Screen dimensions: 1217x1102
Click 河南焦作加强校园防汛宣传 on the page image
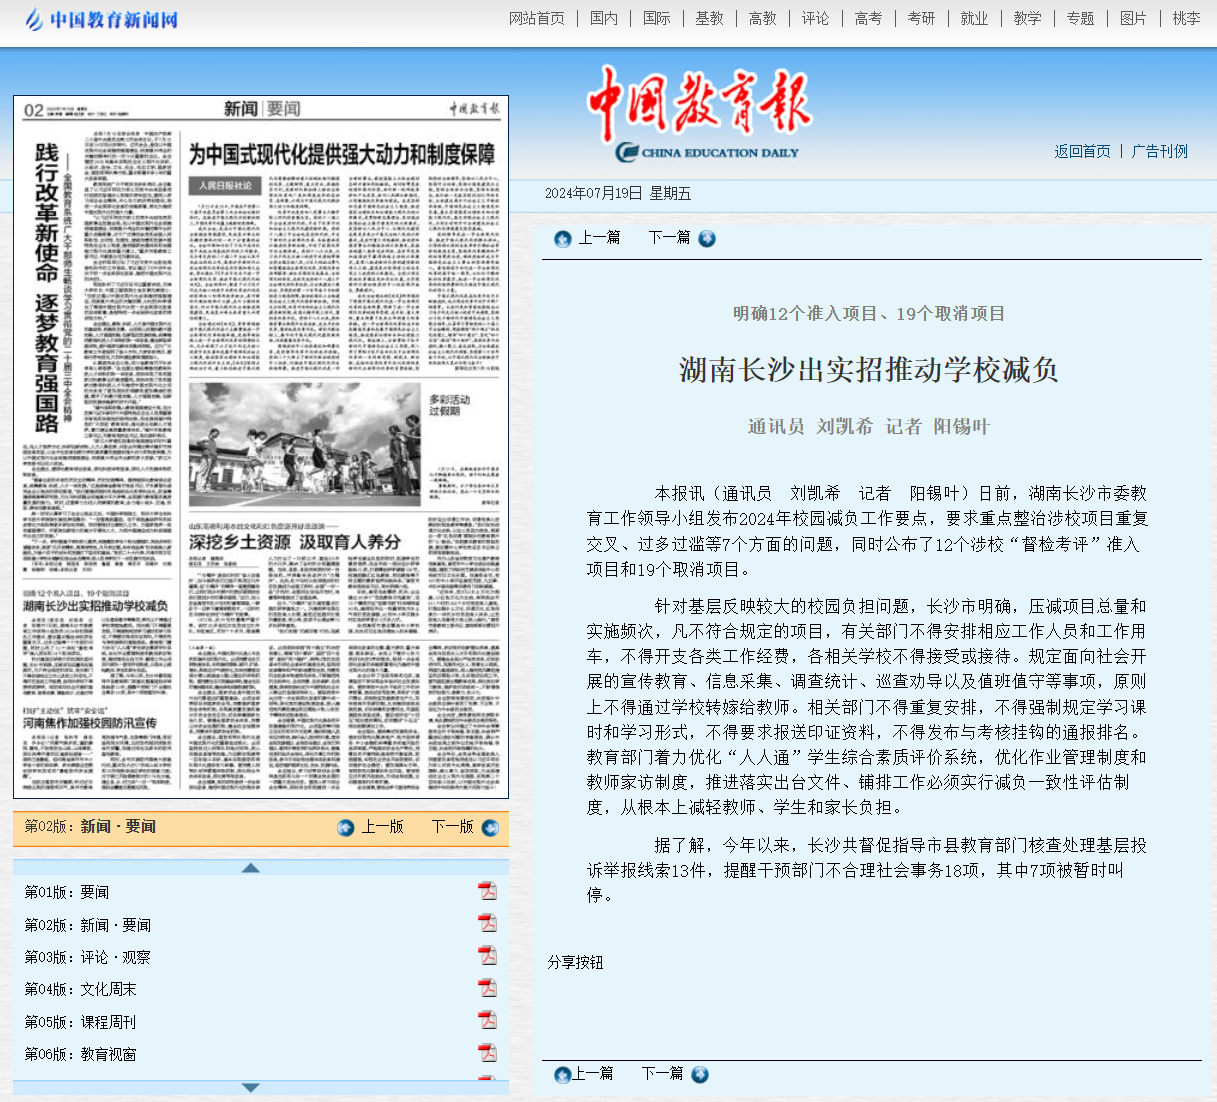90,723
